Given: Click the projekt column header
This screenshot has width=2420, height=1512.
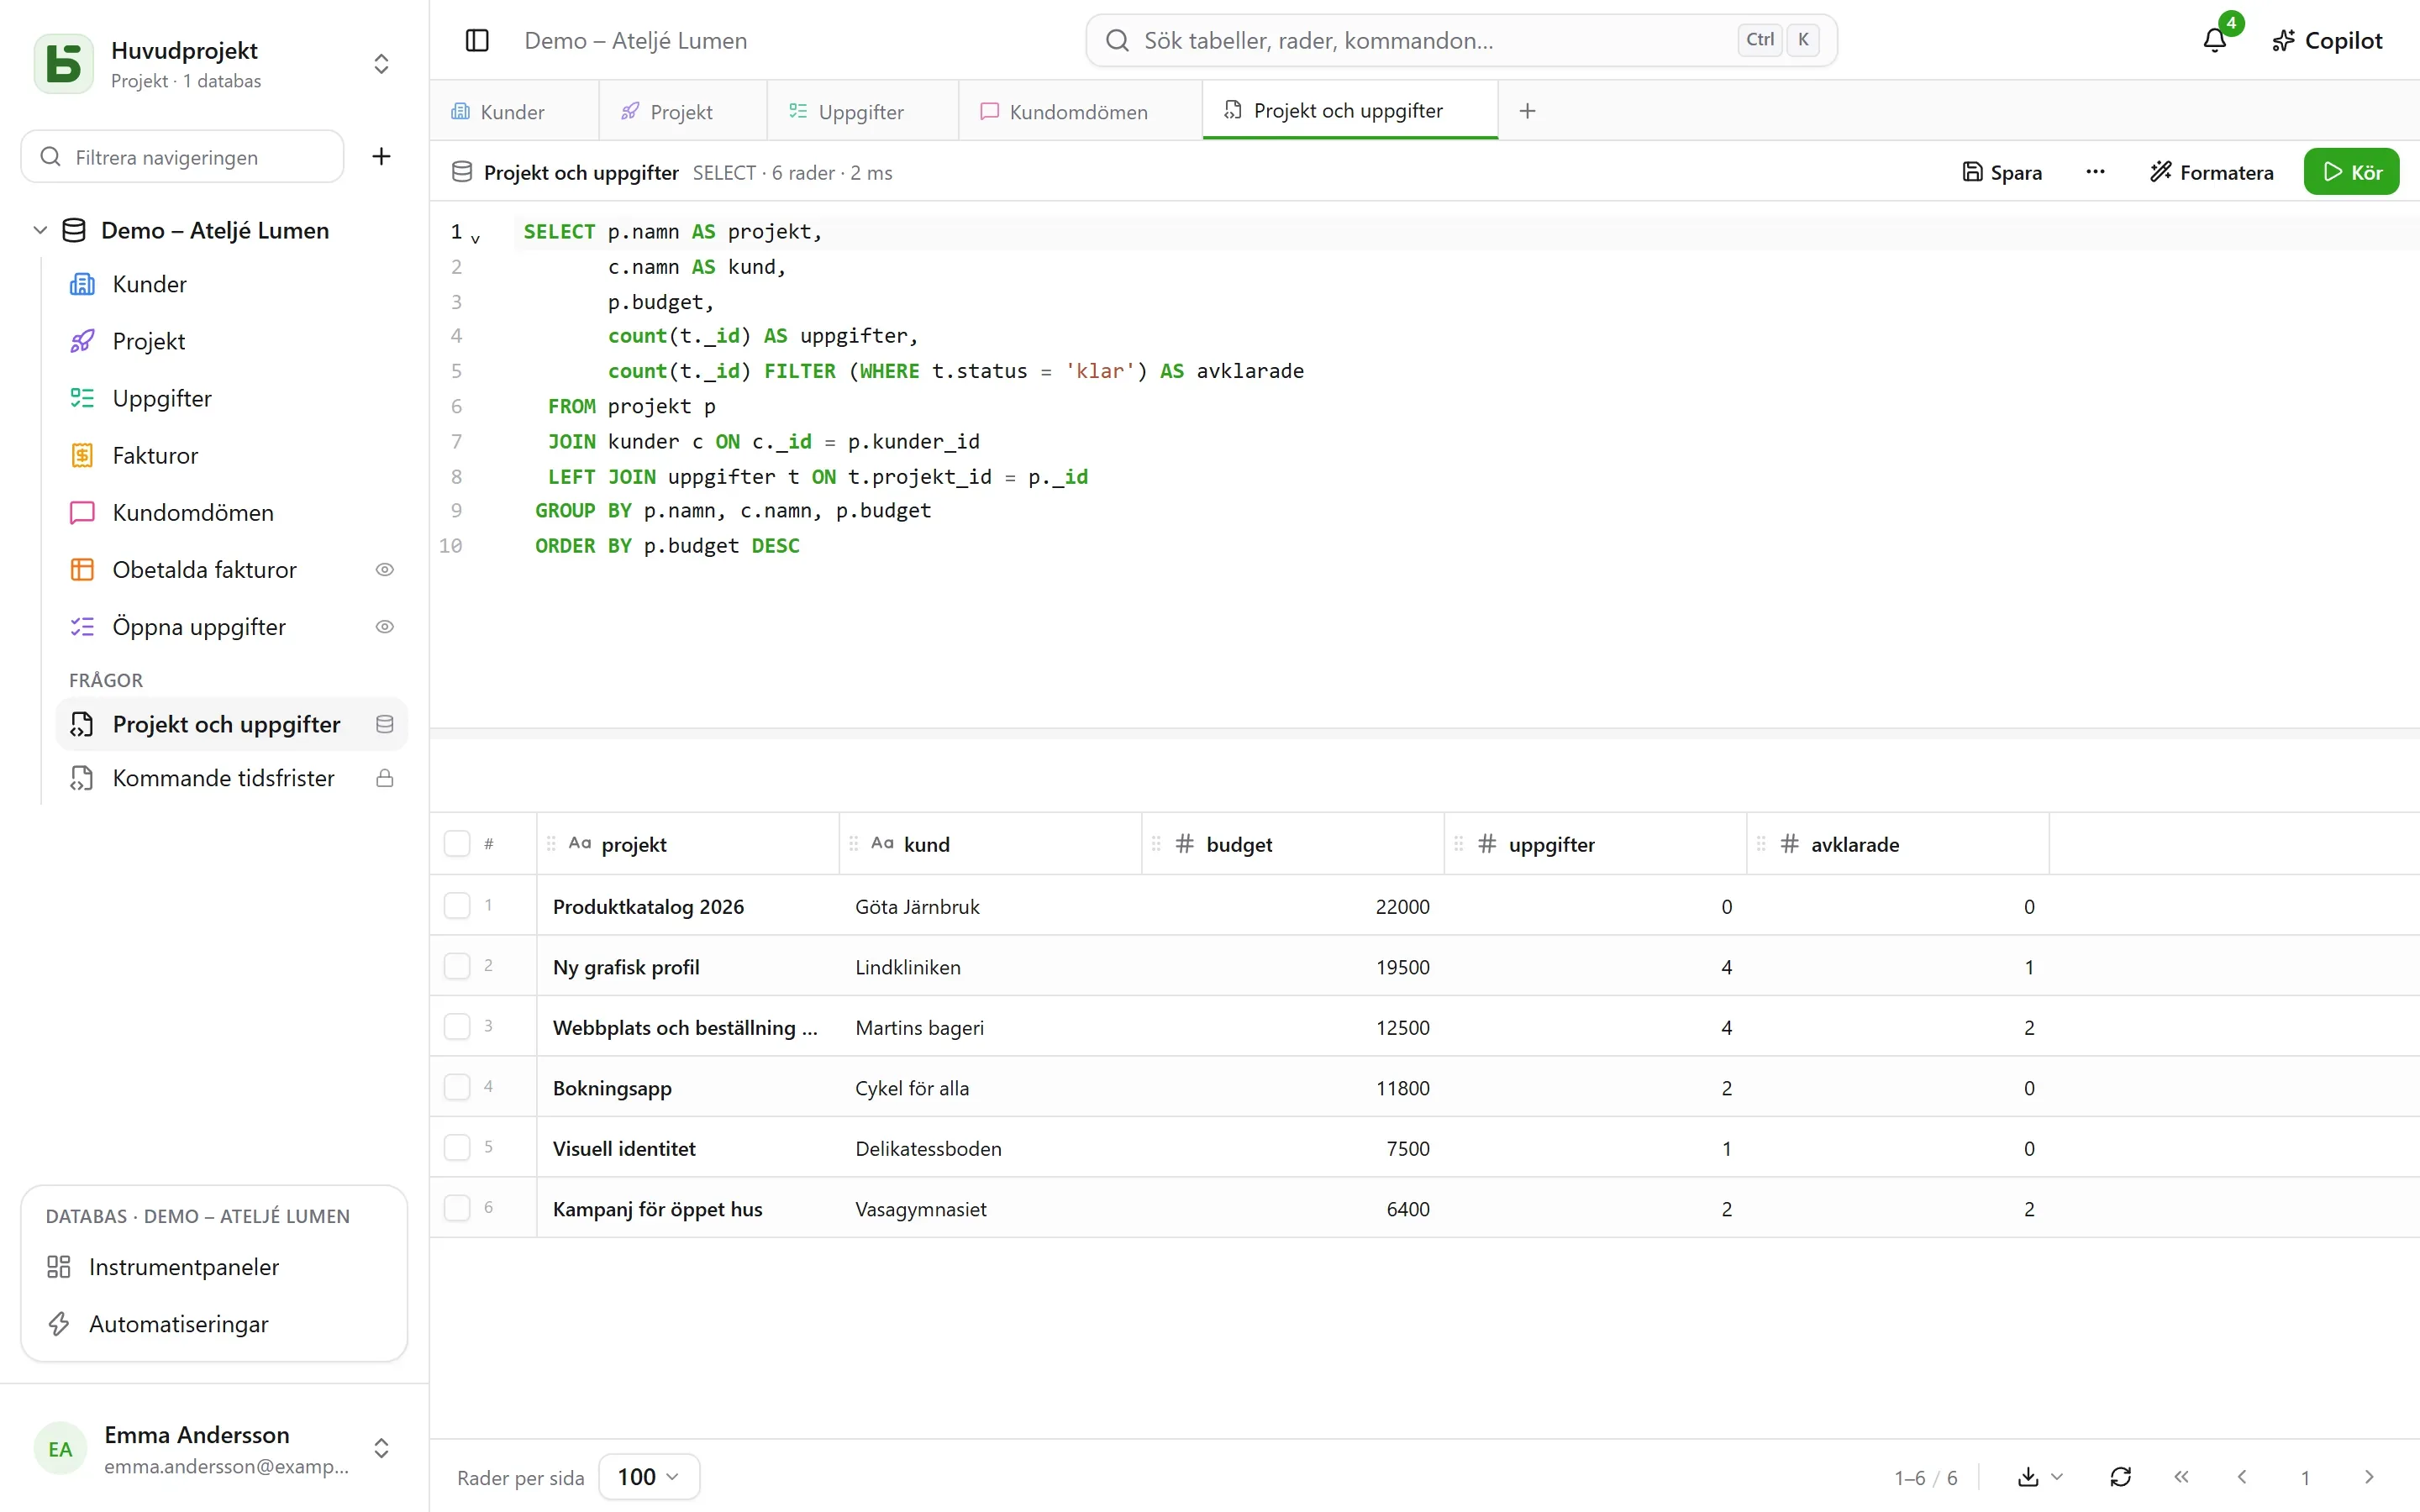Looking at the screenshot, I should pos(688,844).
